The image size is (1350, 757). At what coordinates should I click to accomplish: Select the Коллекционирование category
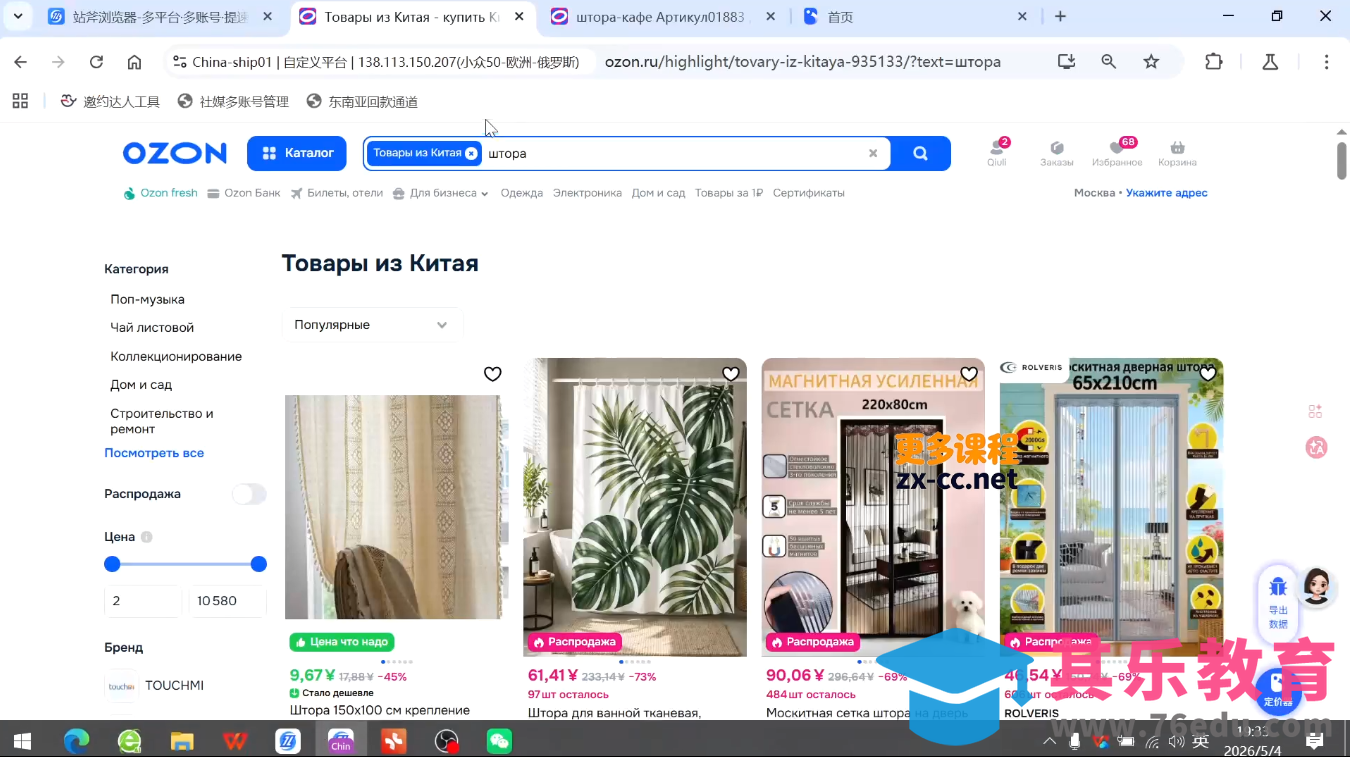point(176,356)
